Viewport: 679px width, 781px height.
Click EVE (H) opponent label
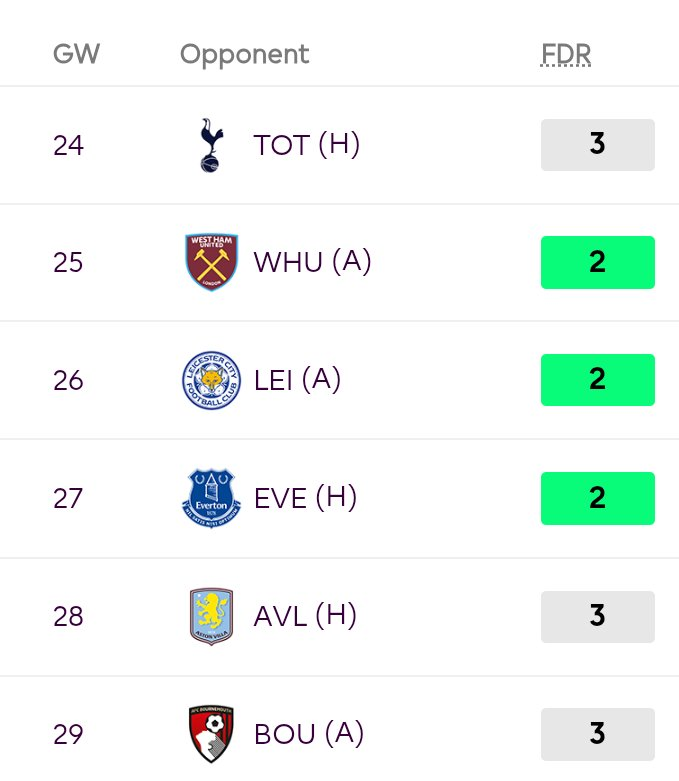pyautogui.click(x=305, y=498)
